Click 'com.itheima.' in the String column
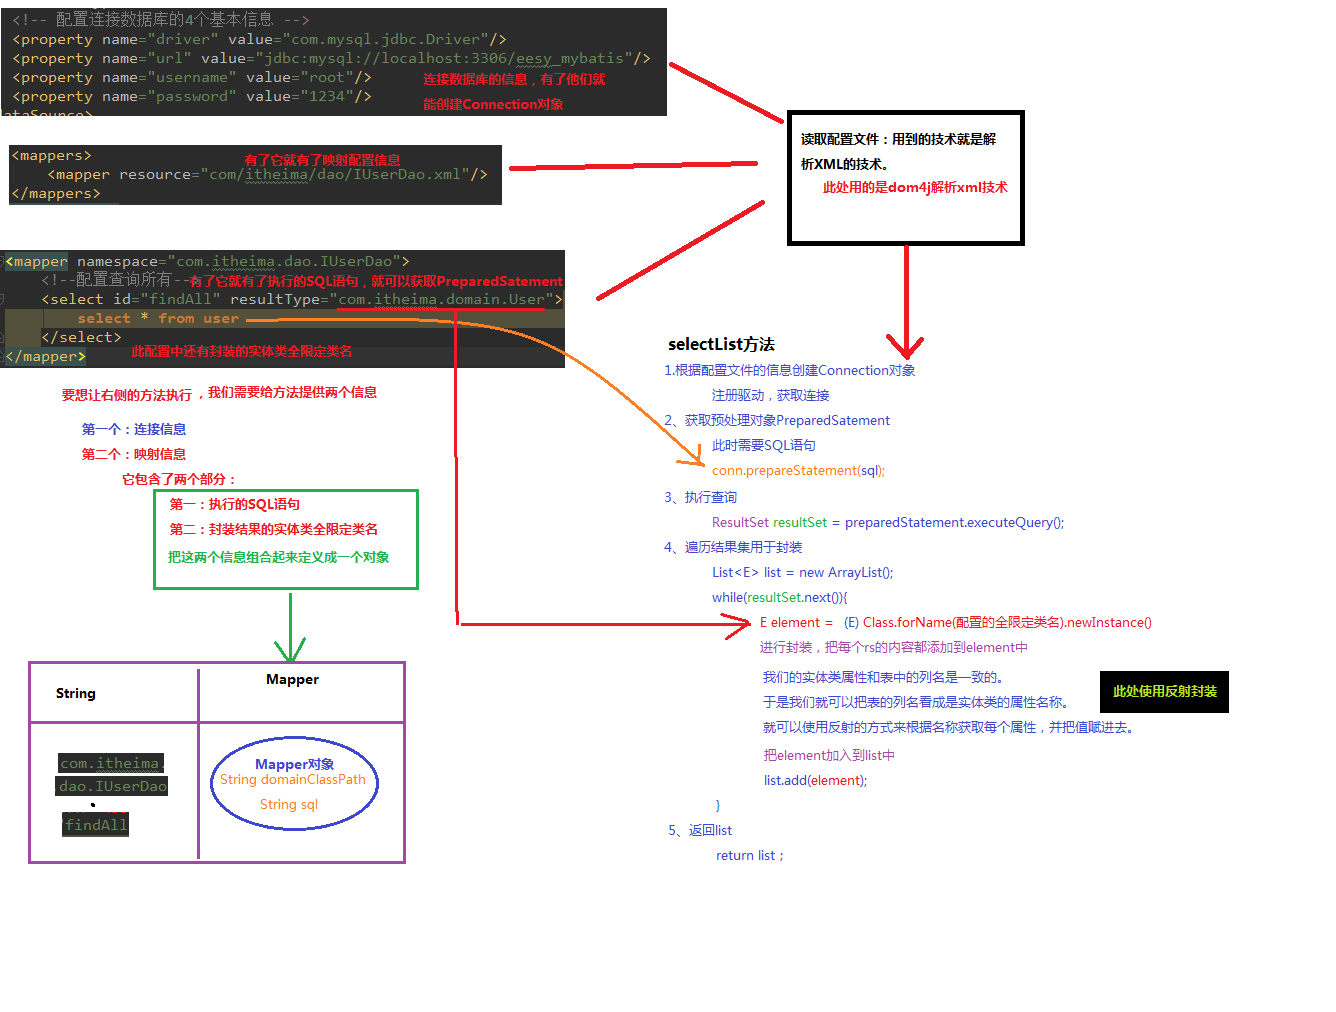The image size is (1336, 1012). pos(111,763)
